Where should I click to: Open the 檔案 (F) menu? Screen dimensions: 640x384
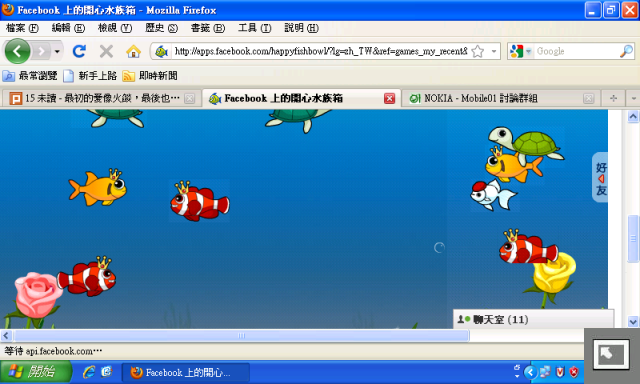point(22,28)
